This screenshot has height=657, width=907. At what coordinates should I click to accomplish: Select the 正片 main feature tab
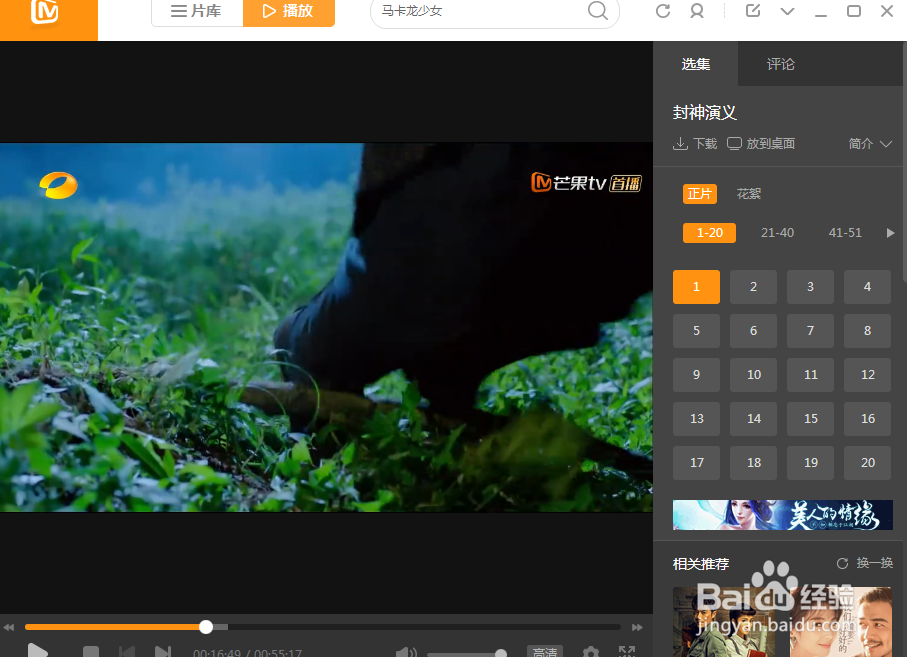point(699,194)
